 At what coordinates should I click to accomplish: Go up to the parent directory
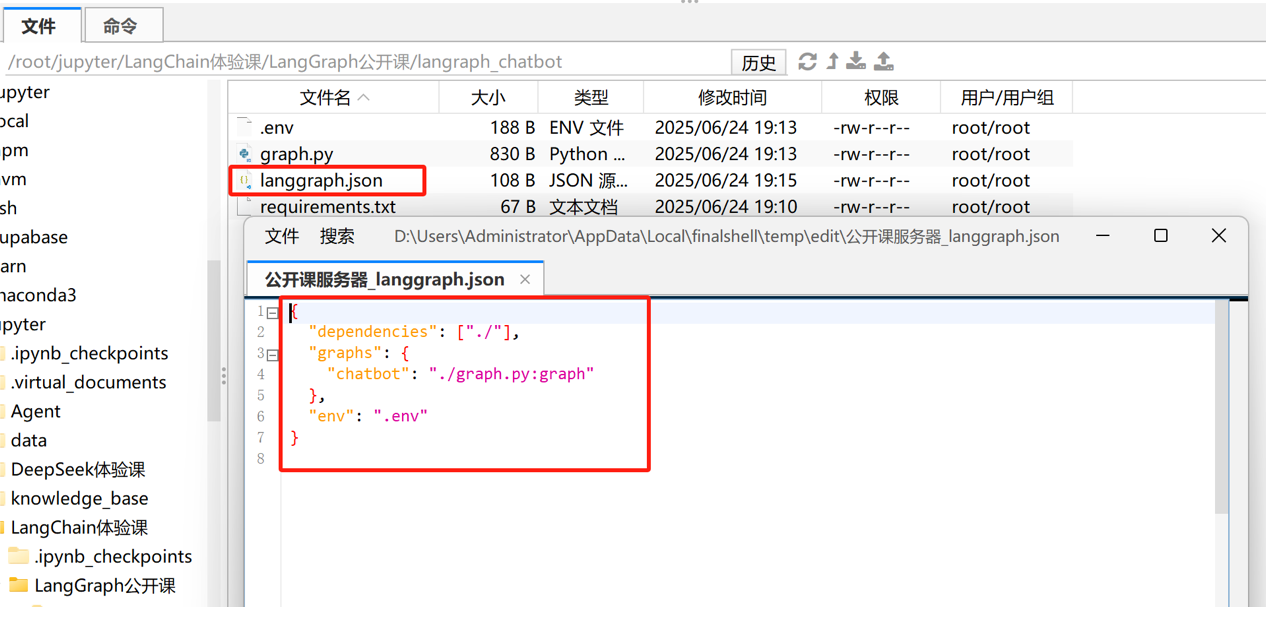pyautogui.click(x=832, y=62)
